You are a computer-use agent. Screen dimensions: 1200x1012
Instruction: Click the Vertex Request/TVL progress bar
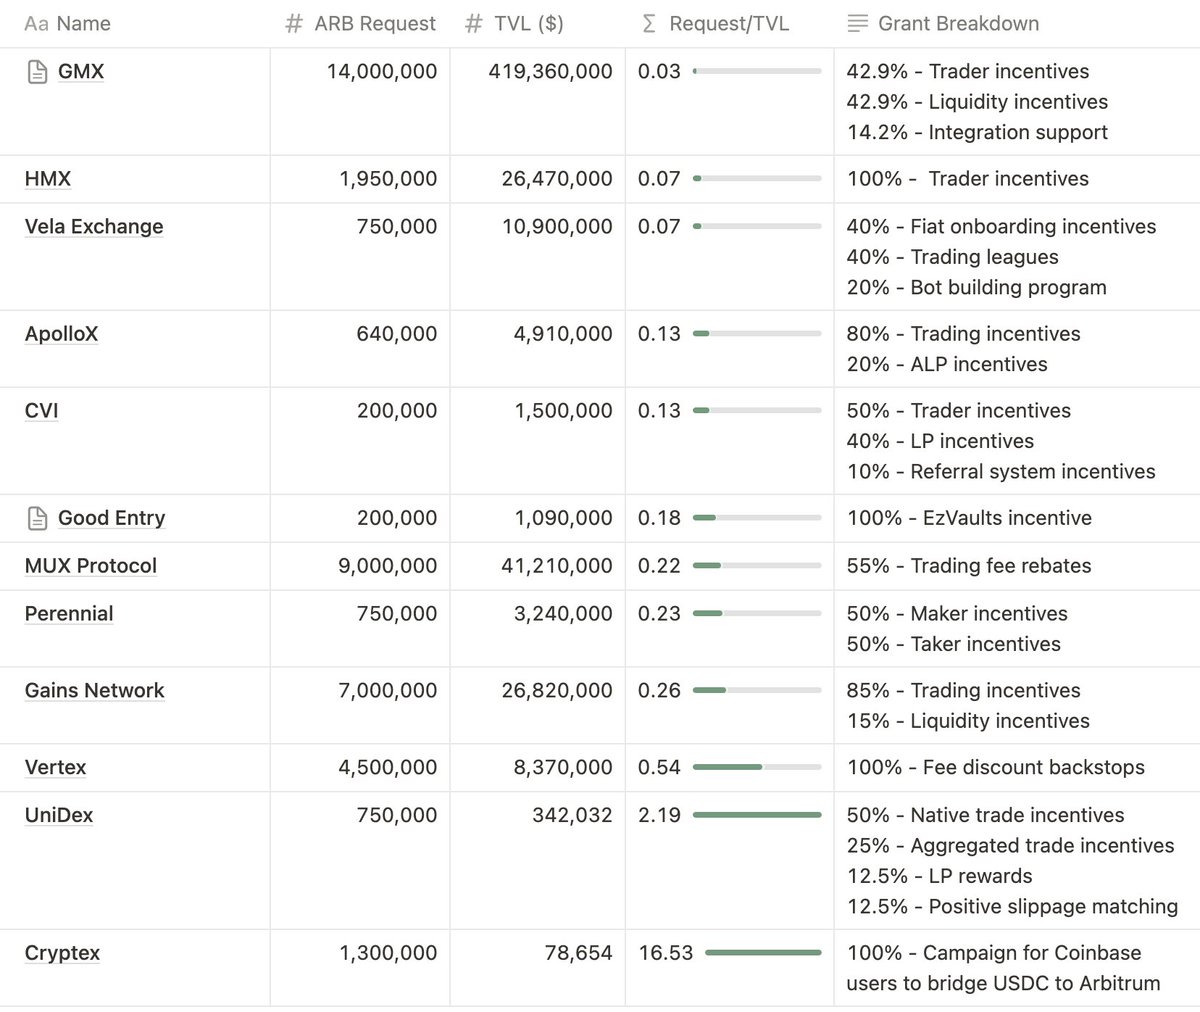(x=757, y=768)
